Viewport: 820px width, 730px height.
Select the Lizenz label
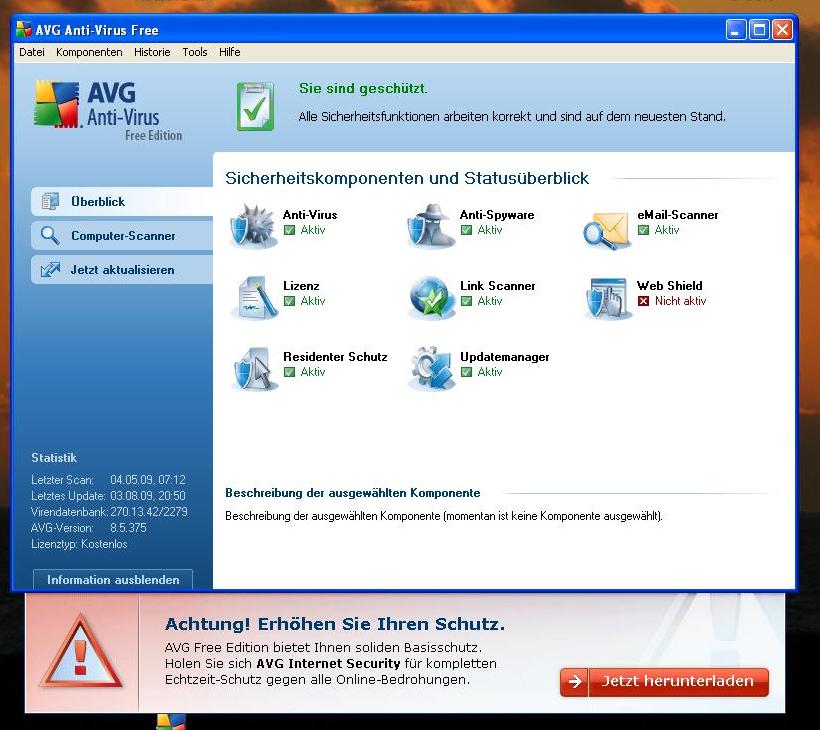pos(301,286)
